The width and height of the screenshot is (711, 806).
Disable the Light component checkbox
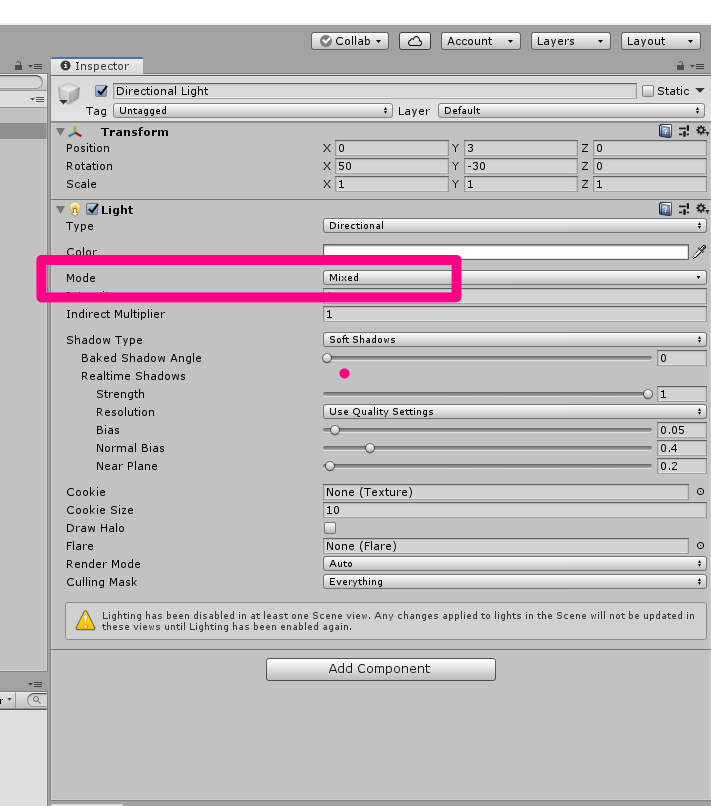pyautogui.click(x=93, y=209)
